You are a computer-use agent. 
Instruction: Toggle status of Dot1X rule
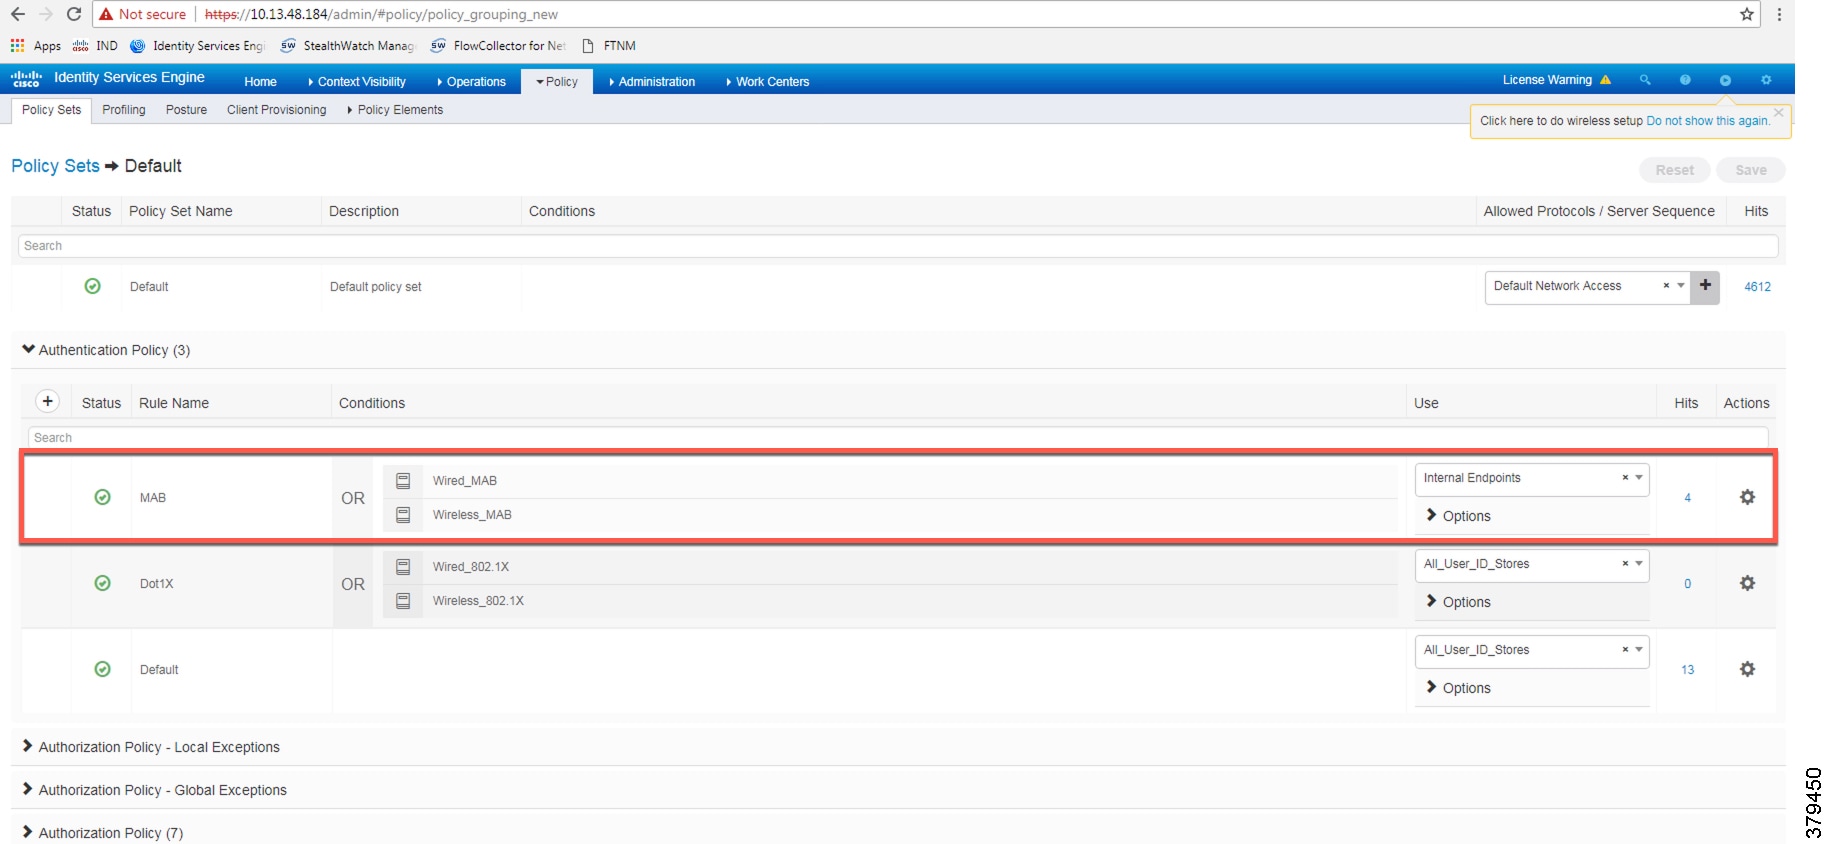(102, 583)
